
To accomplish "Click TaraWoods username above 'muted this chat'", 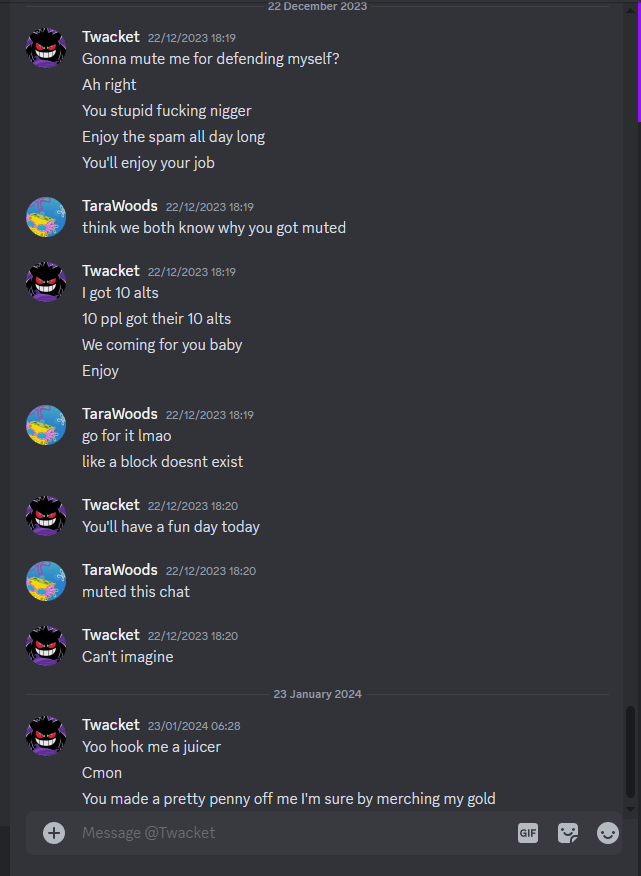I will pos(120,570).
